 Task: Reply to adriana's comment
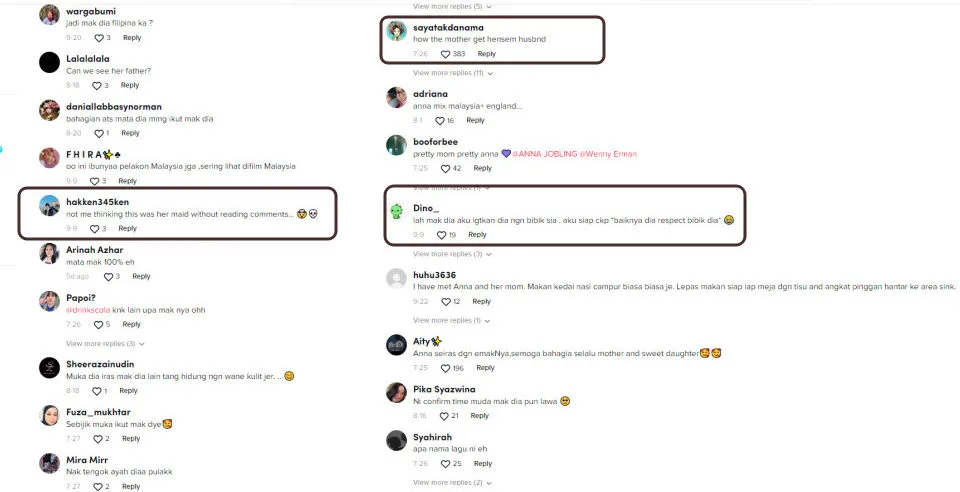pos(475,121)
